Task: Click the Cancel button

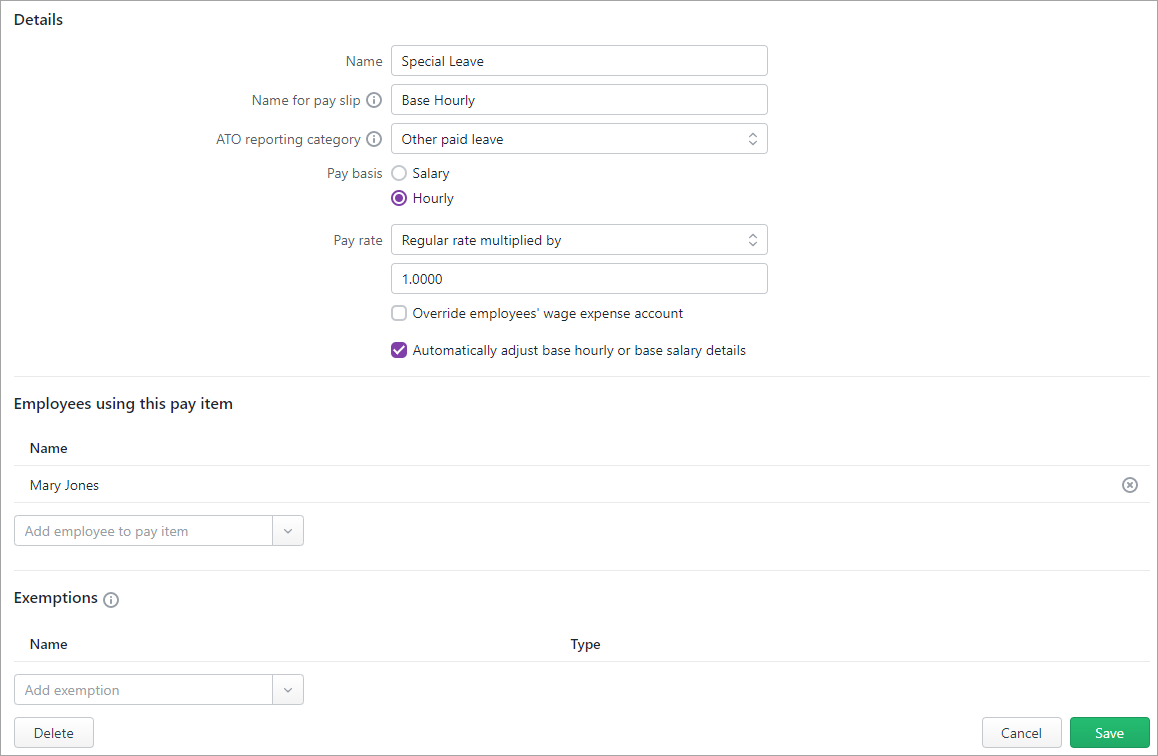Action: pyautogui.click(x=1021, y=733)
